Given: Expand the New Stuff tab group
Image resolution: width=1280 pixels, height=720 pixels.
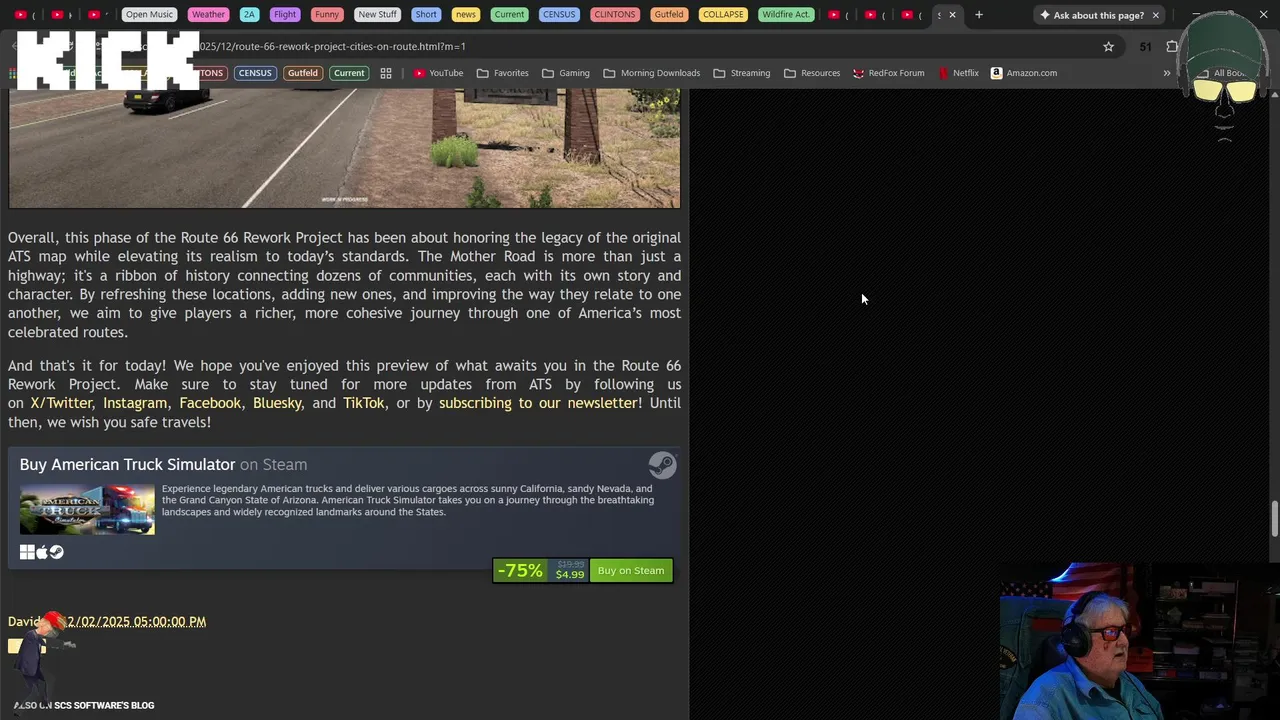Looking at the screenshot, I should [x=377, y=15].
